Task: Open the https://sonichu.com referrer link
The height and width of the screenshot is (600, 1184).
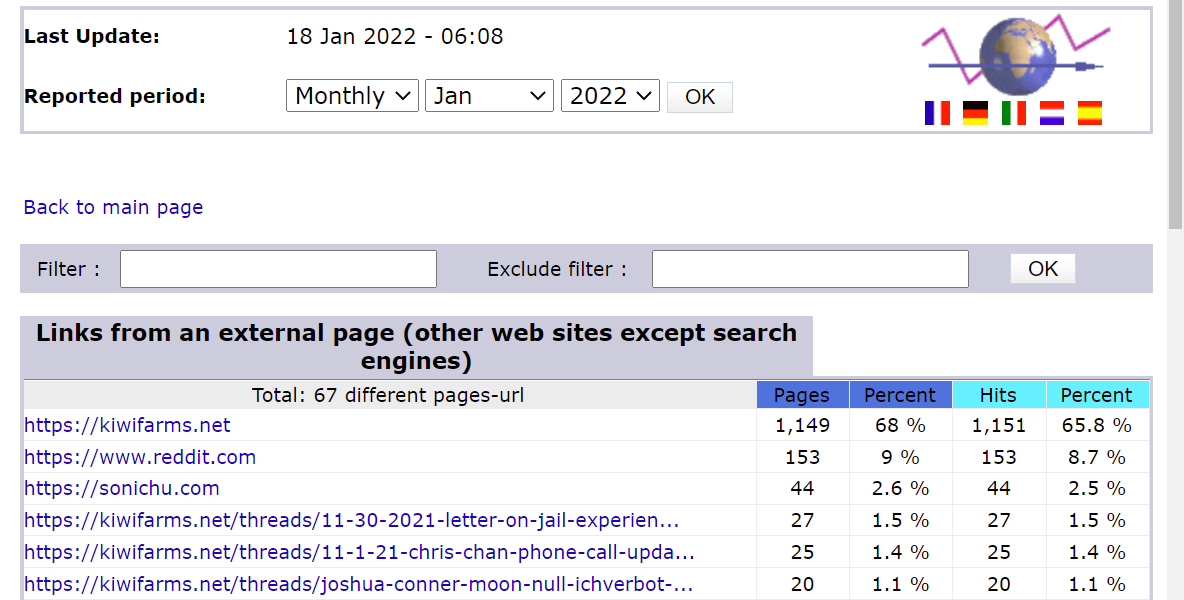Action: 122,488
